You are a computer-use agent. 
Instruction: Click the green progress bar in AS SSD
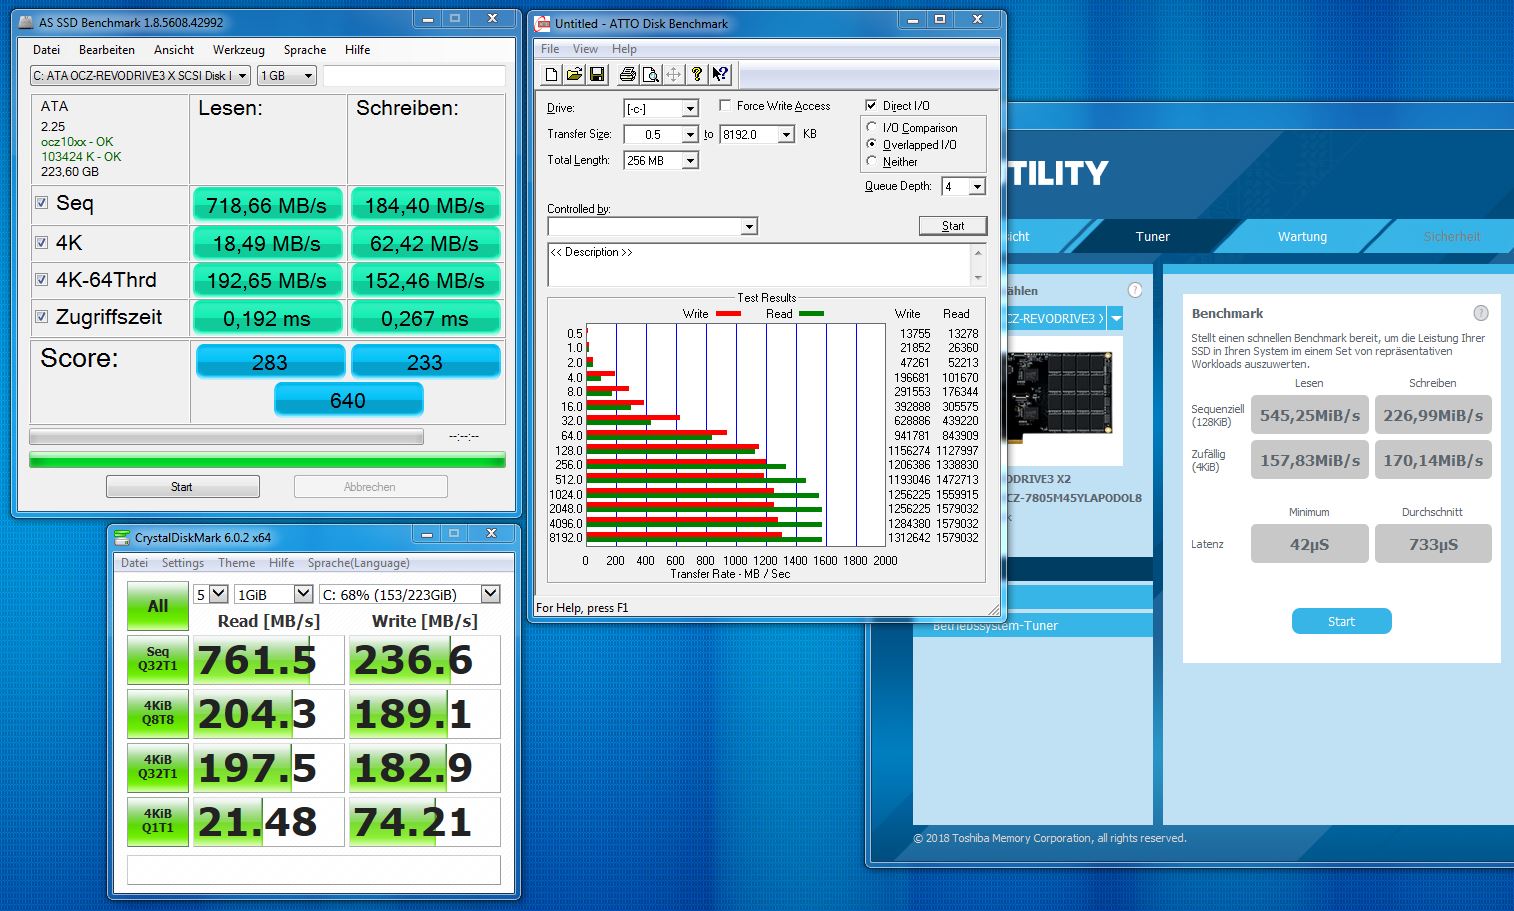267,460
